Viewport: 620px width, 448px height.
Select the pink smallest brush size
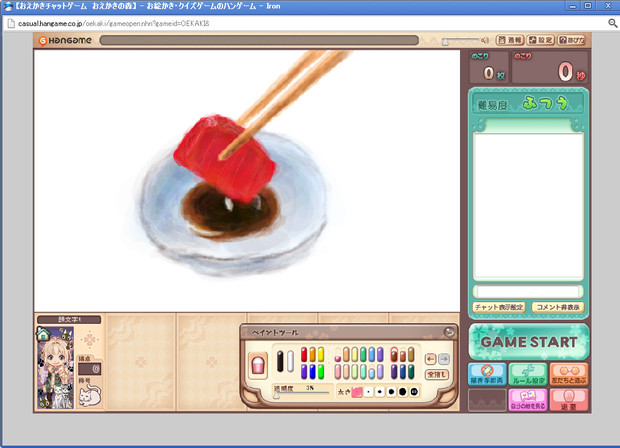click(357, 392)
